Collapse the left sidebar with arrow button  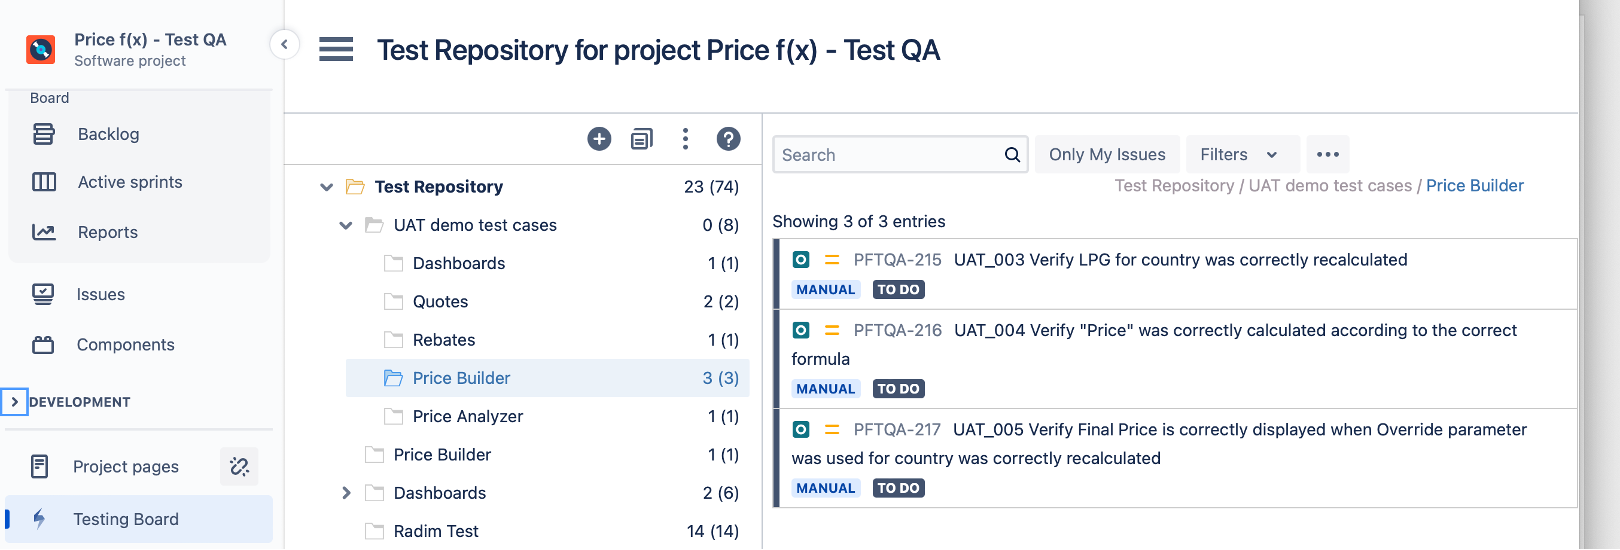click(284, 44)
